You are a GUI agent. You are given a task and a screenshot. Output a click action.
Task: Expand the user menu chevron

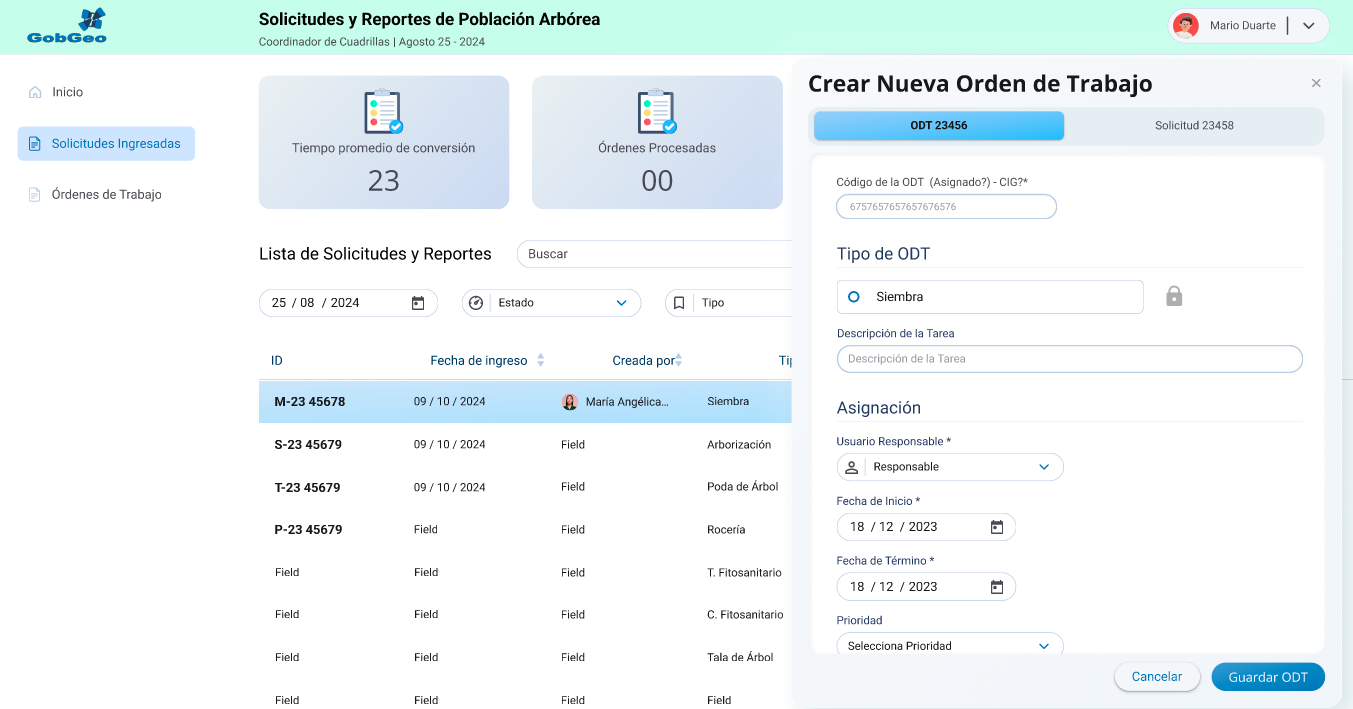click(1308, 26)
